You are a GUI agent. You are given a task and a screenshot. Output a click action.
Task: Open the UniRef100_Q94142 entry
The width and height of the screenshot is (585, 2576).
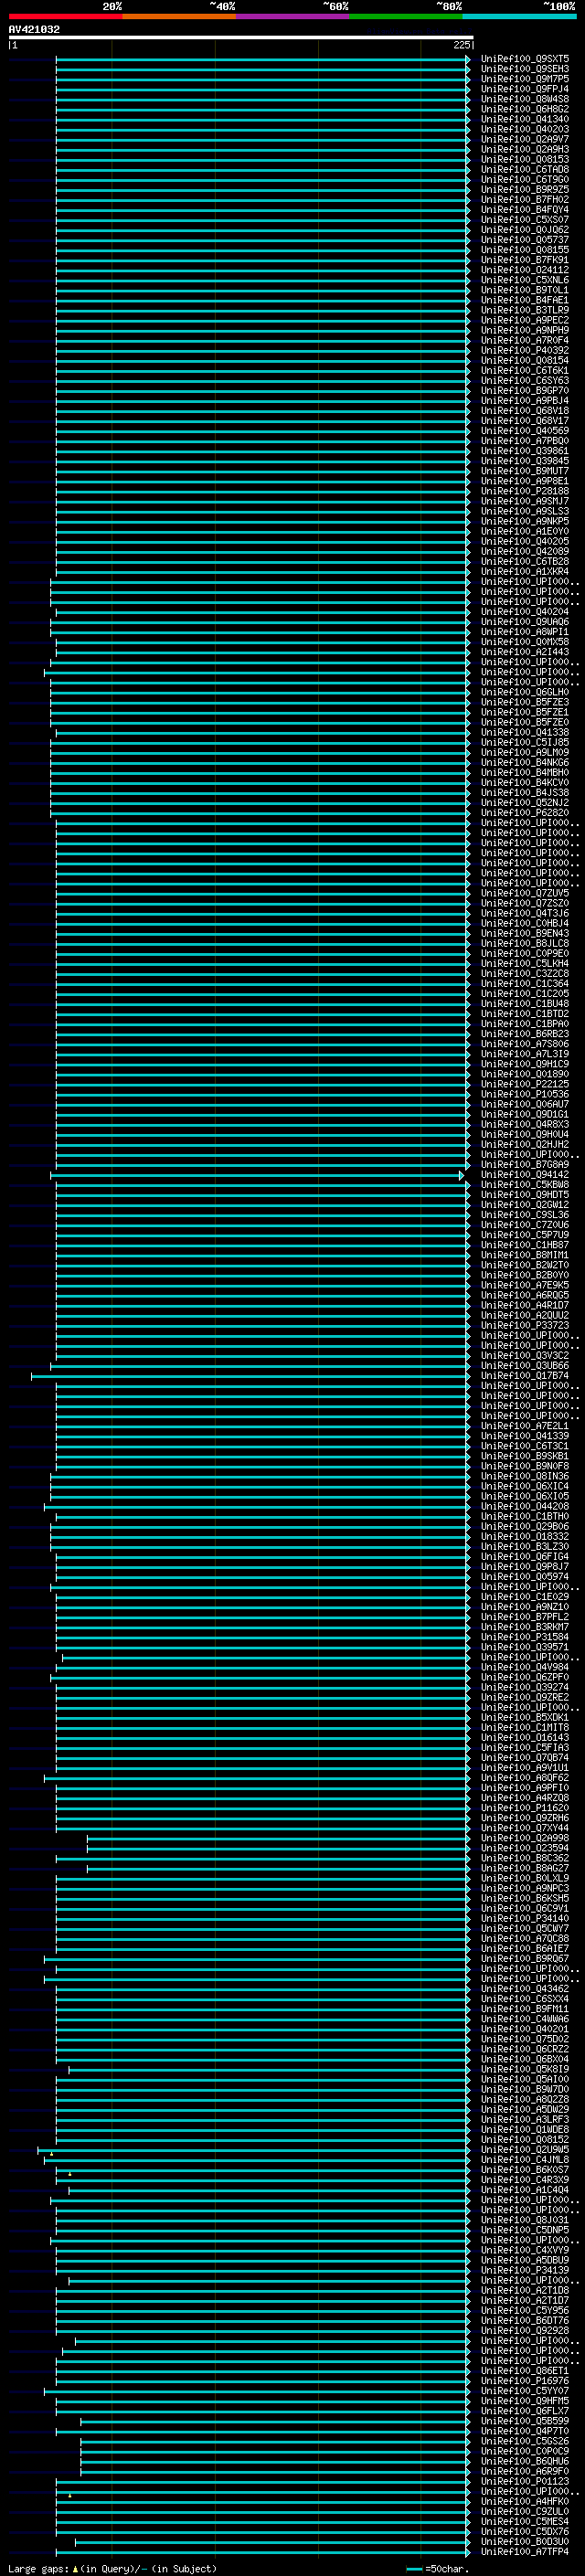coord(525,1175)
